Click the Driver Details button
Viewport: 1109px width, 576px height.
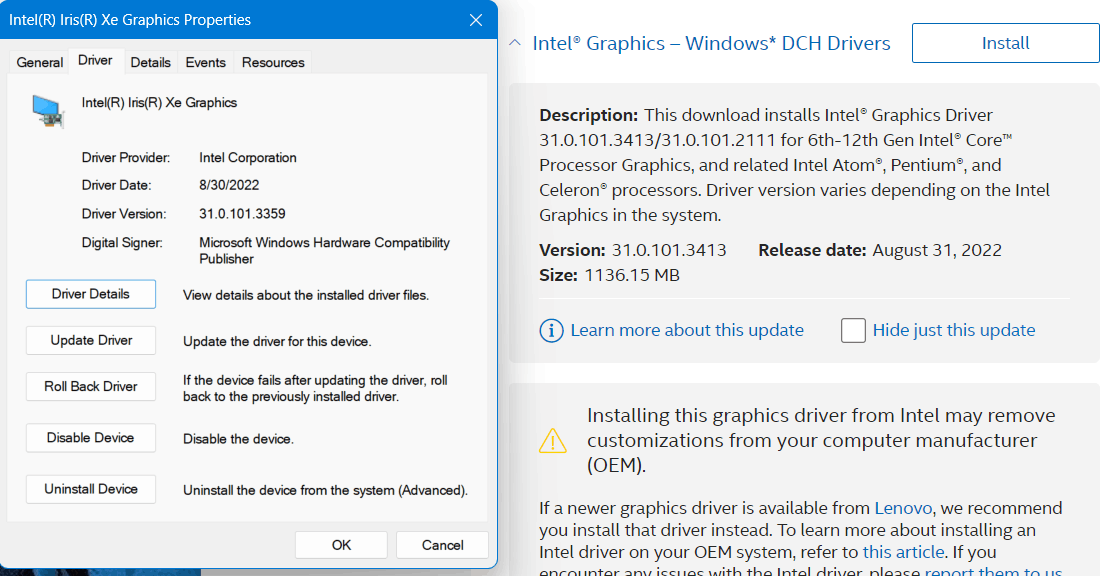click(91, 294)
